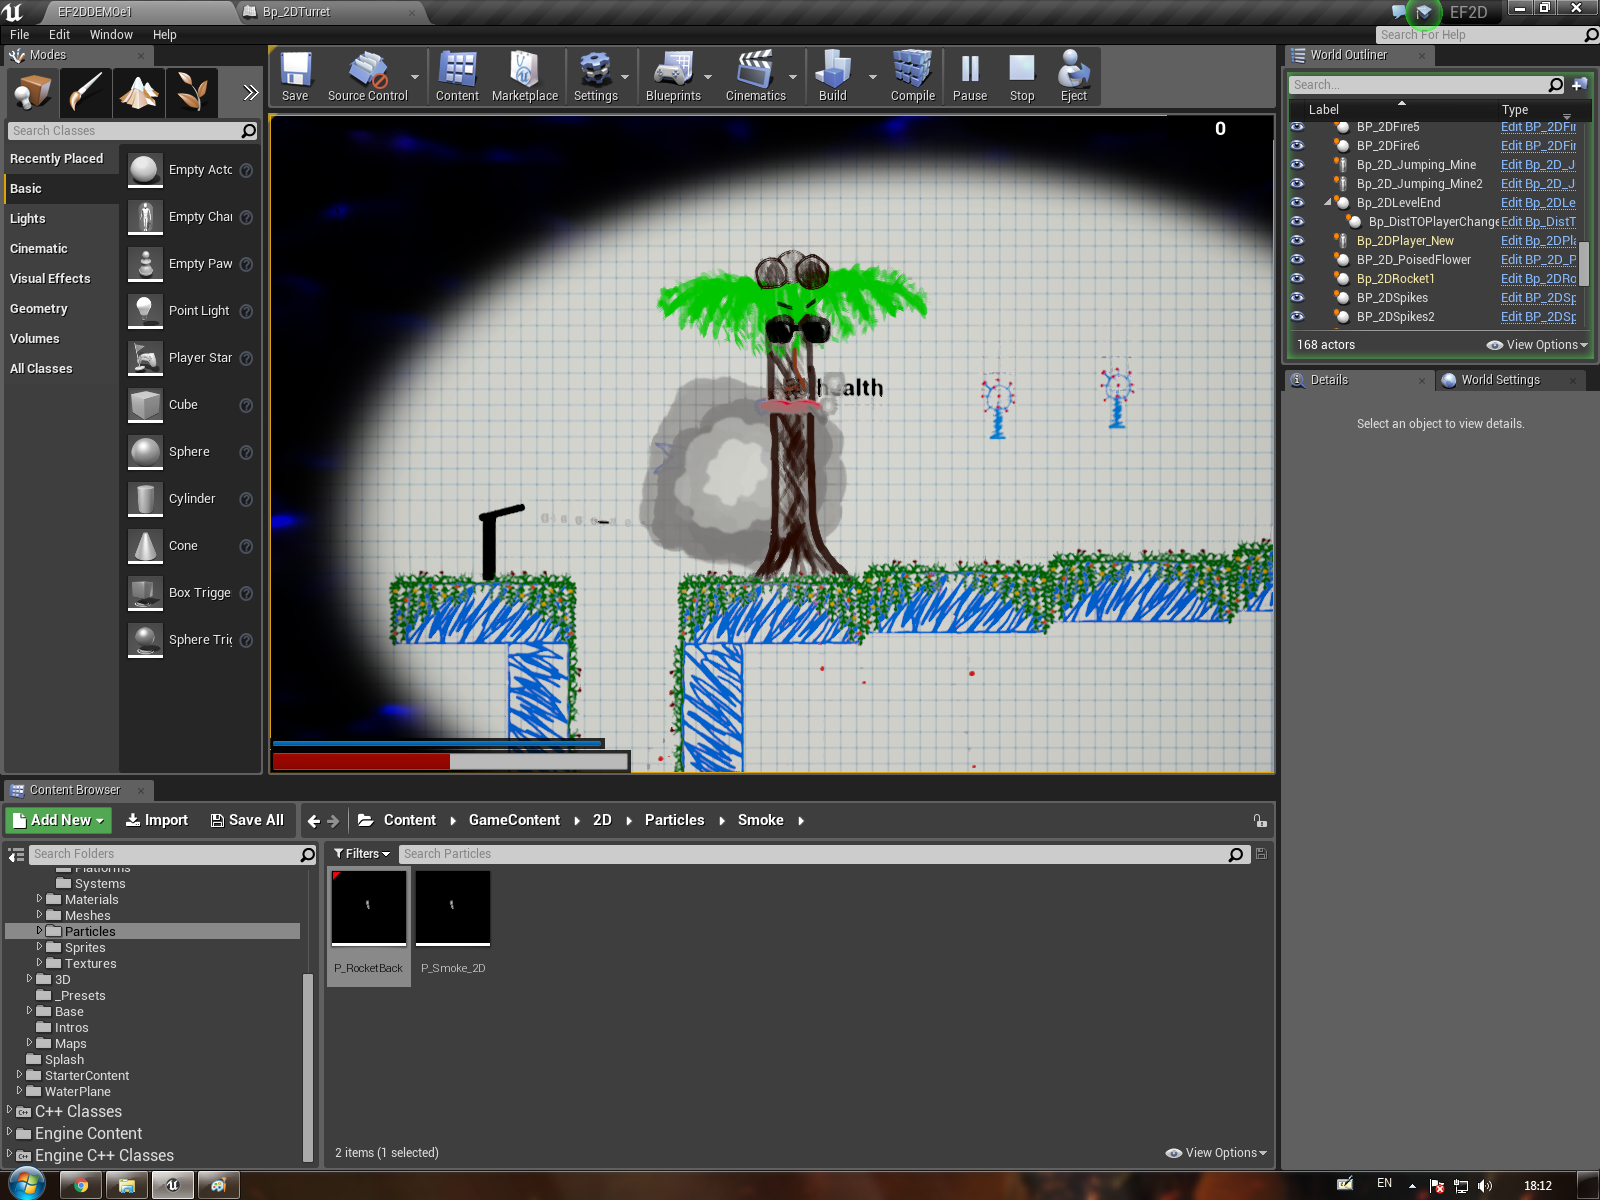Open Edit BP_2DSpikes2 blueprint link
The width and height of the screenshot is (1600, 1200).
[x=1538, y=317]
